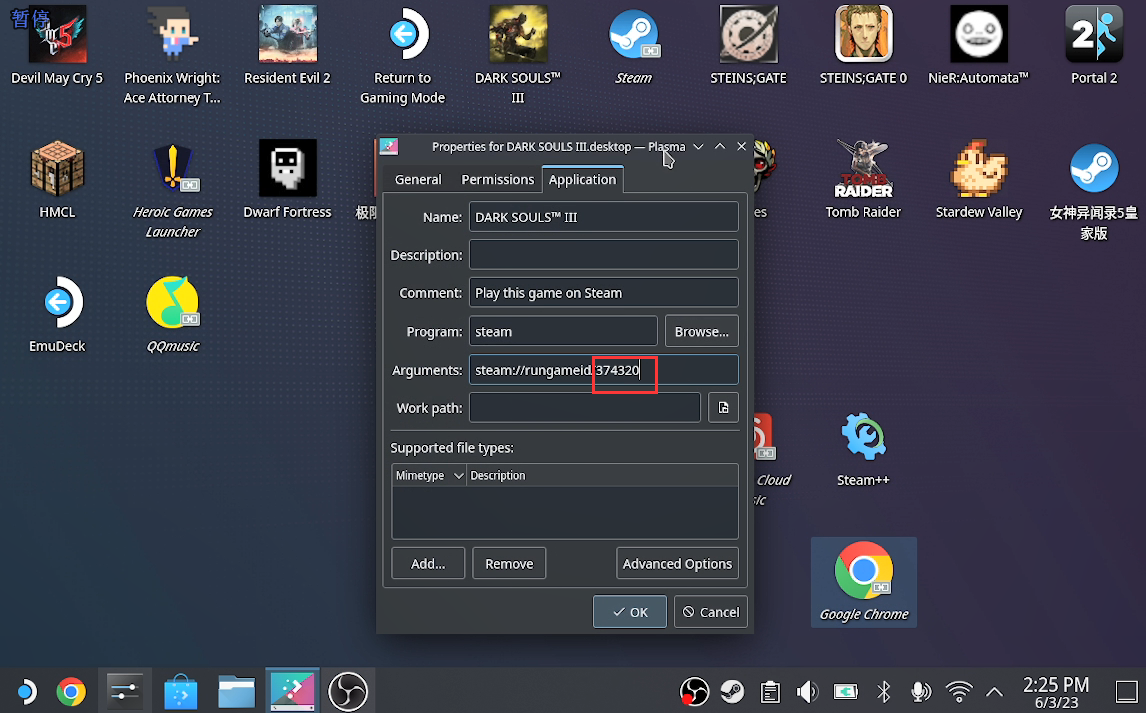Switch to the General tab

pyautogui.click(x=418, y=180)
